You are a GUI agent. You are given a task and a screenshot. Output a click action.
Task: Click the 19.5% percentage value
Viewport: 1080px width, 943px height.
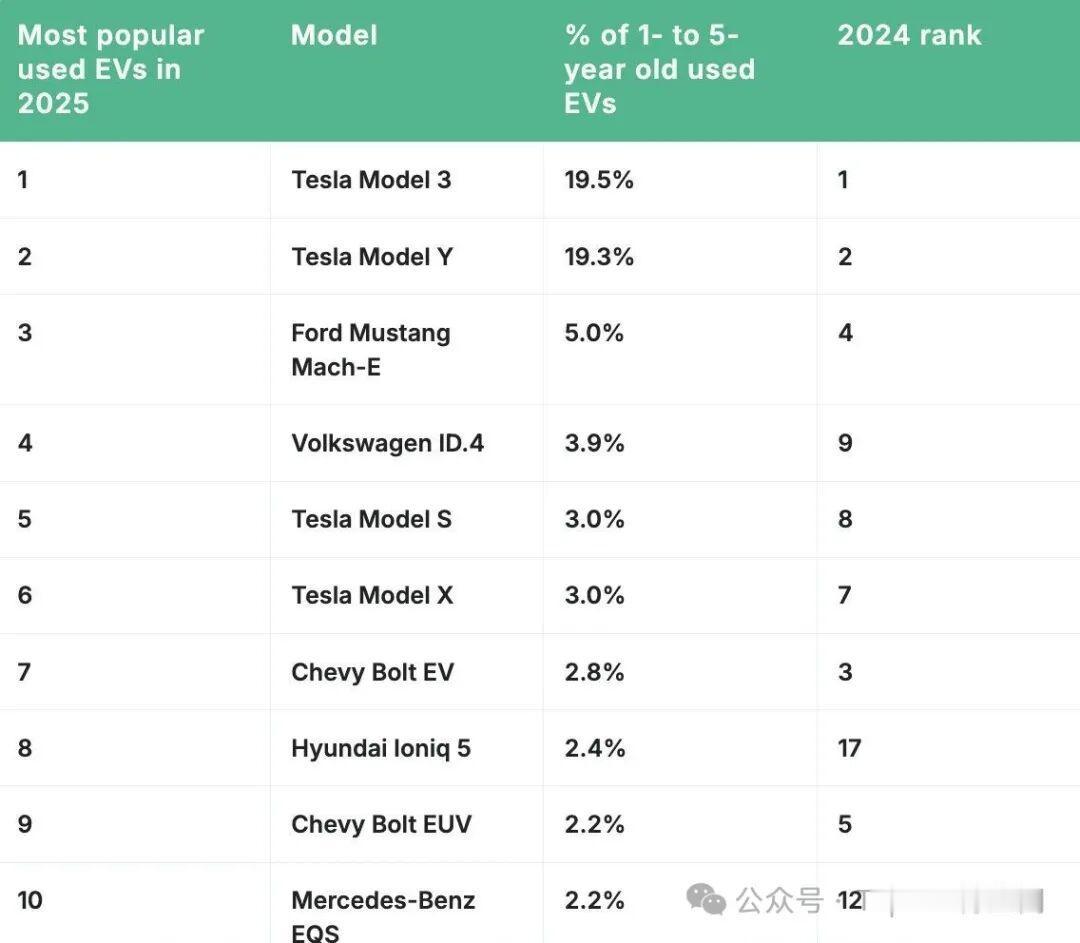click(599, 180)
